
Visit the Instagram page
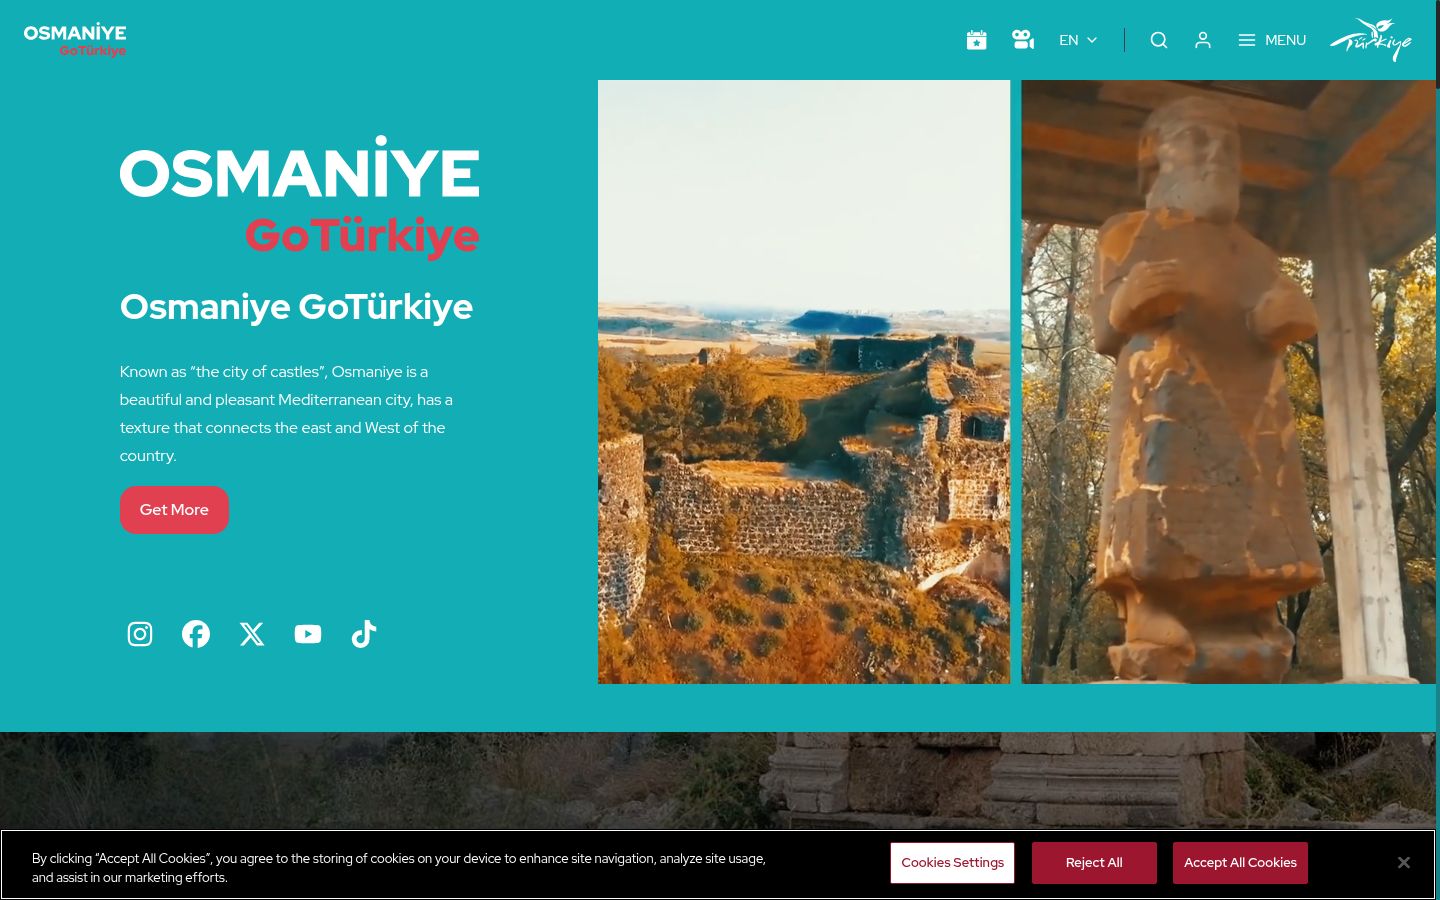tap(140, 634)
